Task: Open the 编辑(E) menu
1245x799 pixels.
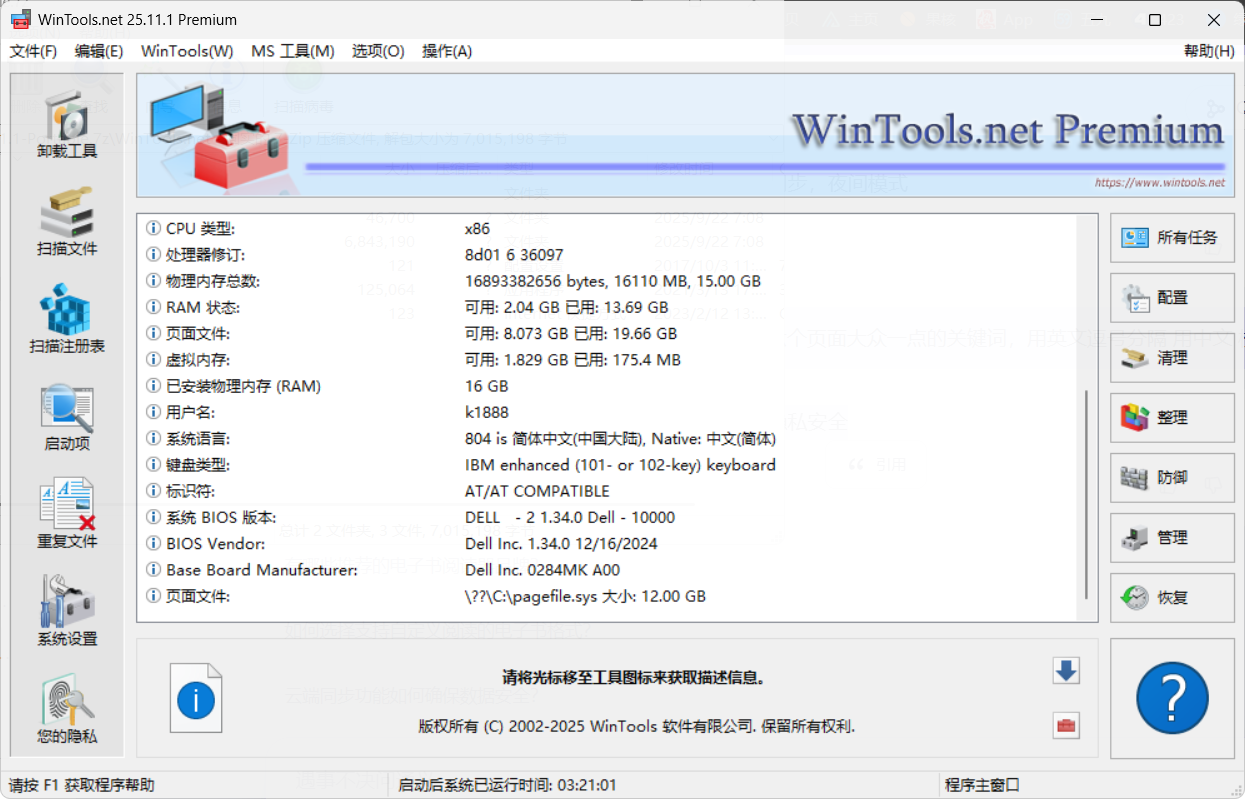Action: 99,51
